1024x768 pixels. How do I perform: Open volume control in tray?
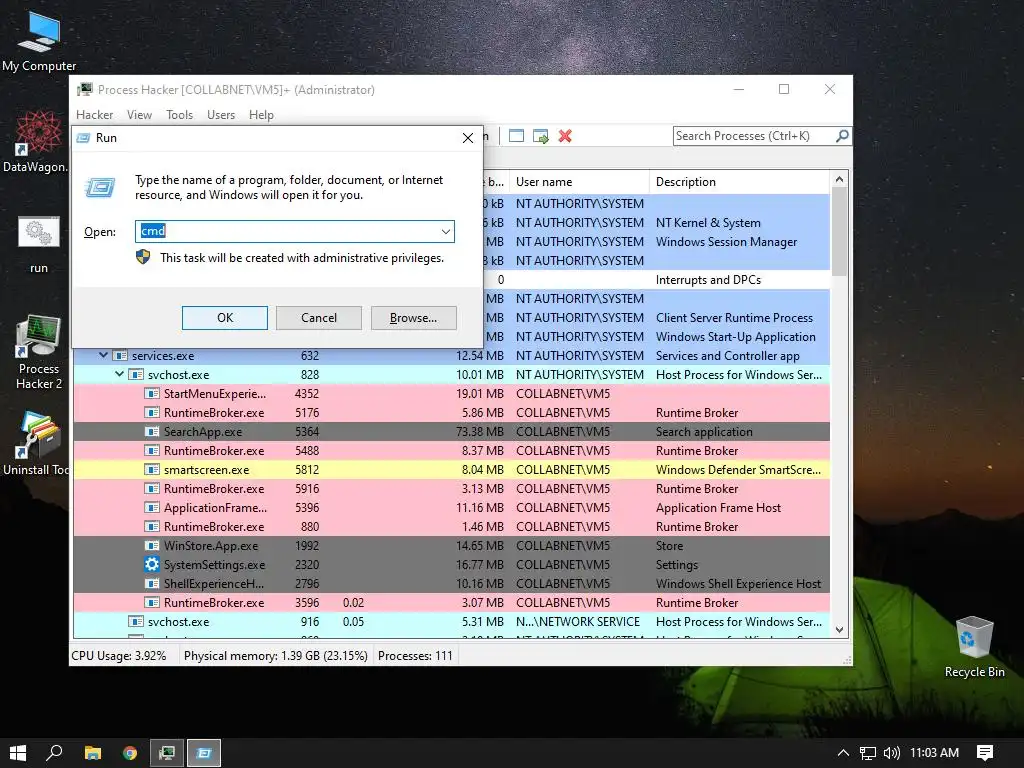pyautogui.click(x=891, y=753)
